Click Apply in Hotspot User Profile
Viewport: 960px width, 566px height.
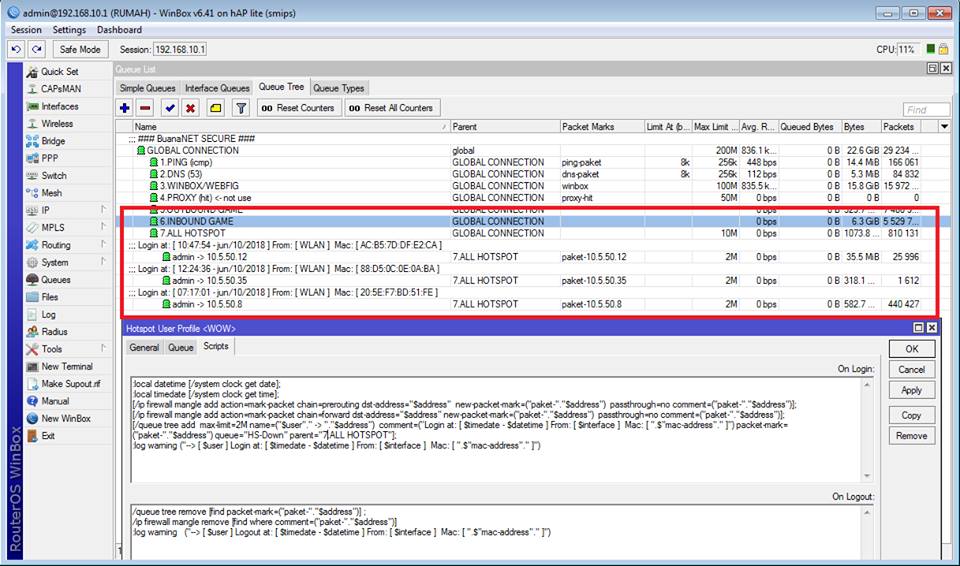point(912,390)
